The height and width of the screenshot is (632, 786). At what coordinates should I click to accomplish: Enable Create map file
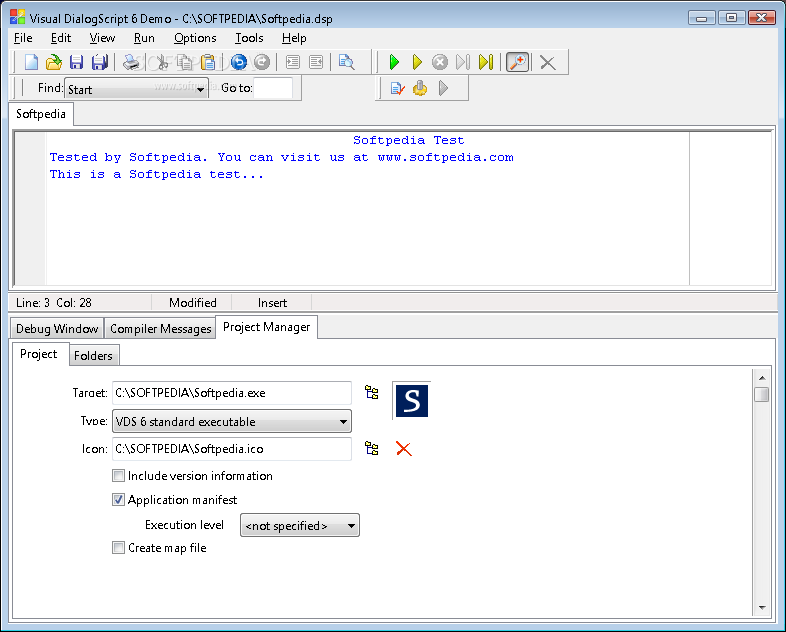coord(118,547)
